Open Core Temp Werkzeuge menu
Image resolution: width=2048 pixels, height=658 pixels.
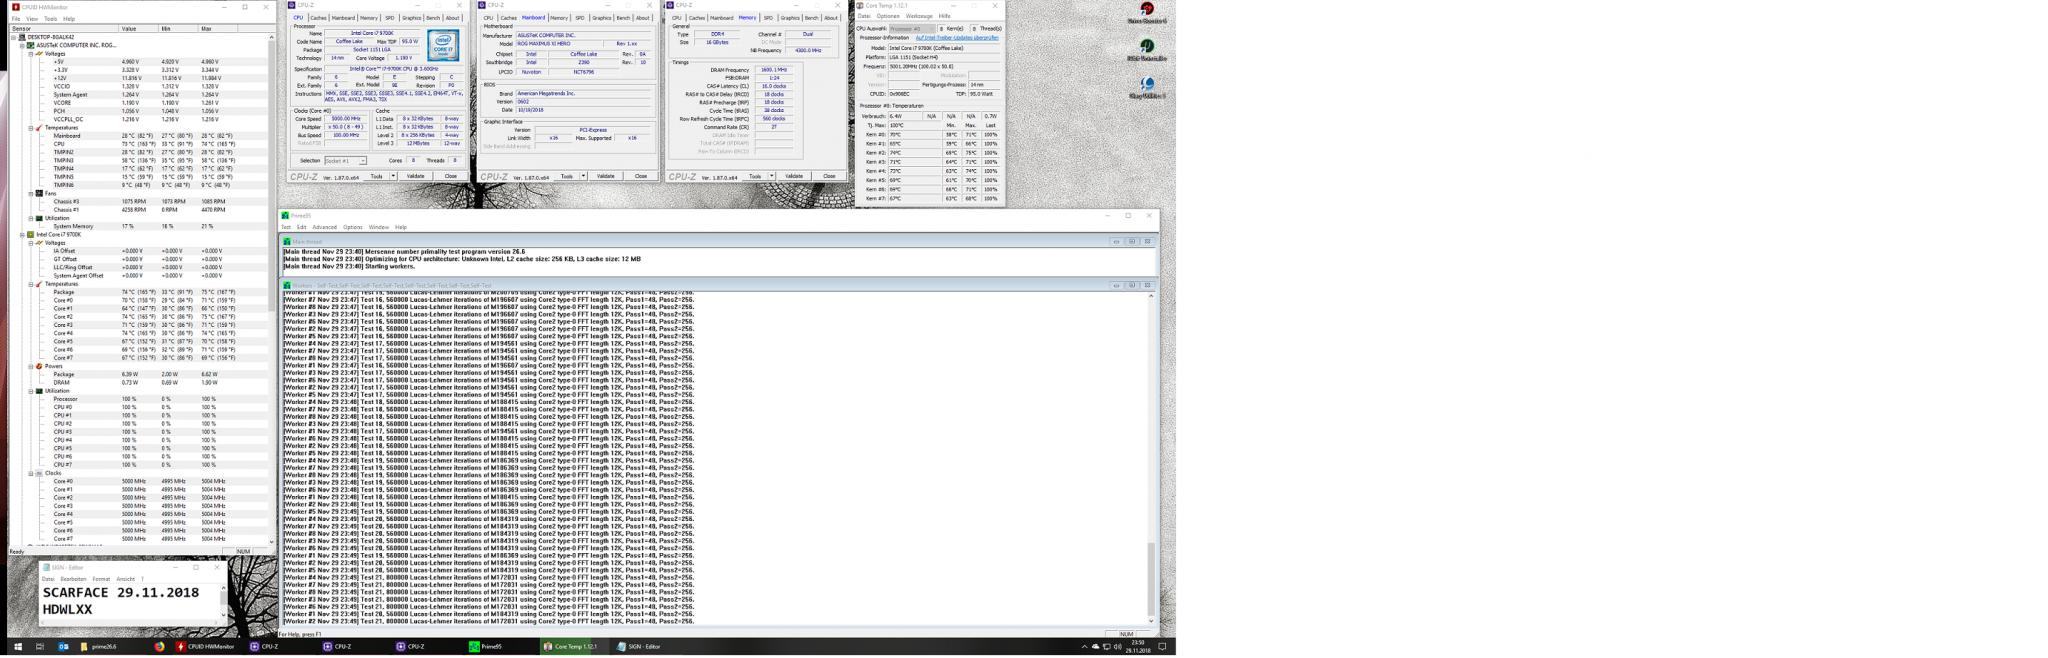click(919, 16)
